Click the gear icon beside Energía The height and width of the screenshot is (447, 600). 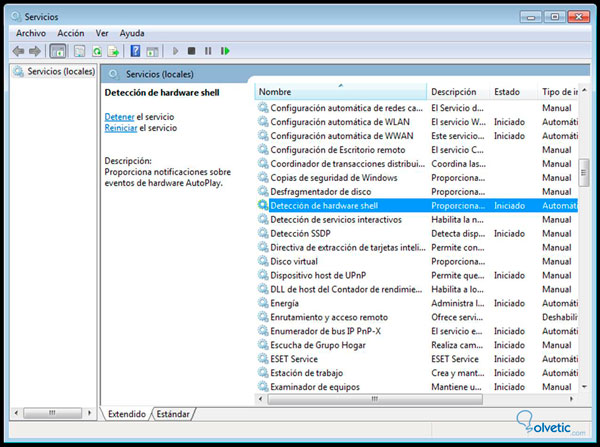[263, 303]
